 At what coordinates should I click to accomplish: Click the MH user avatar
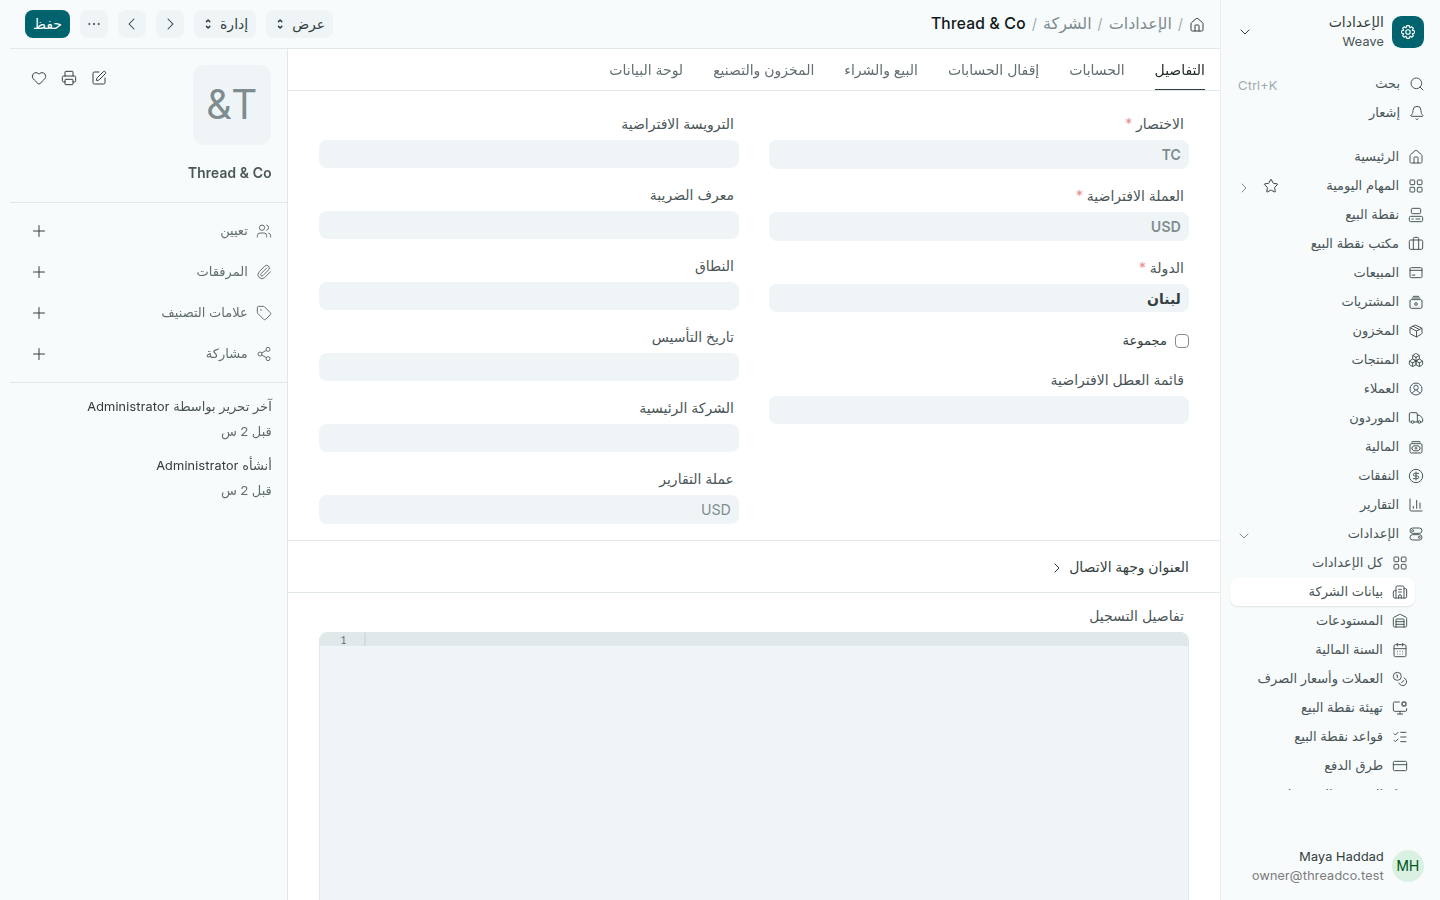pos(1408,866)
